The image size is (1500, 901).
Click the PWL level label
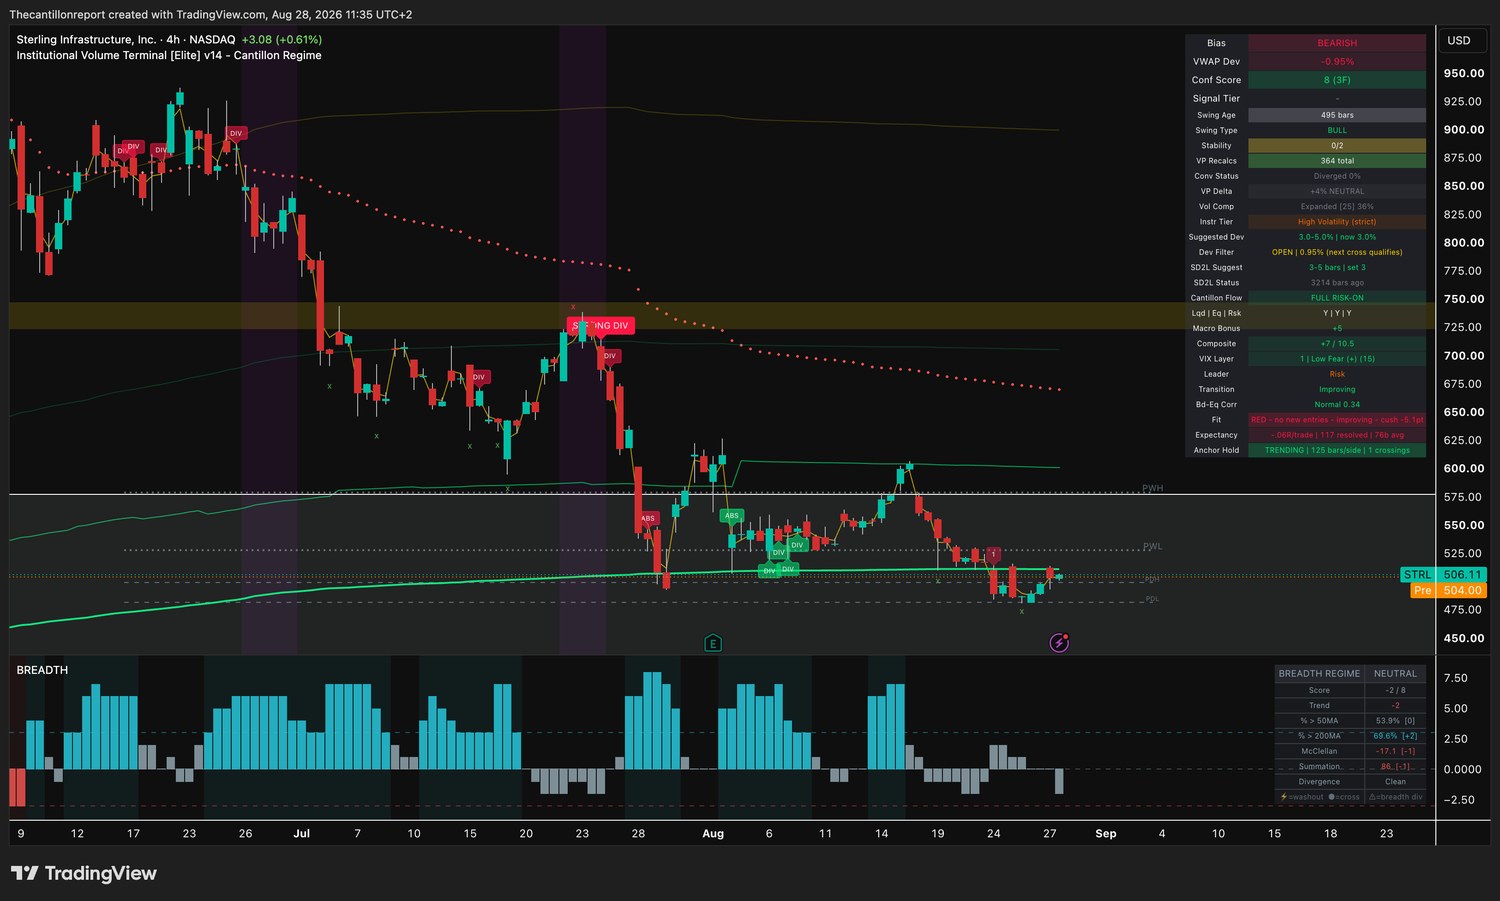pos(1152,547)
